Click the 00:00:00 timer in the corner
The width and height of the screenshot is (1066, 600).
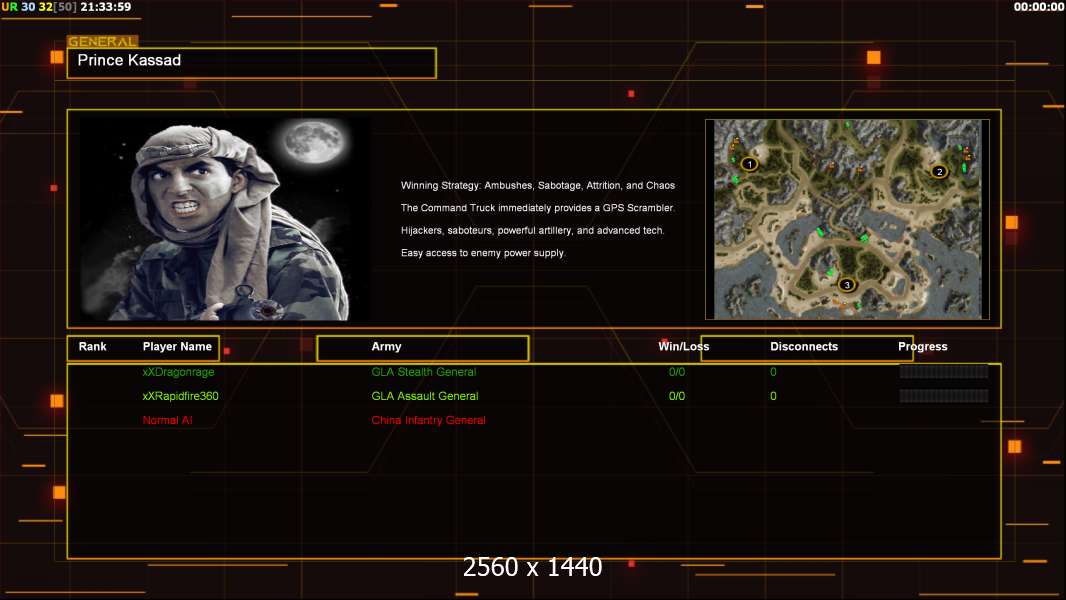coord(1038,7)
